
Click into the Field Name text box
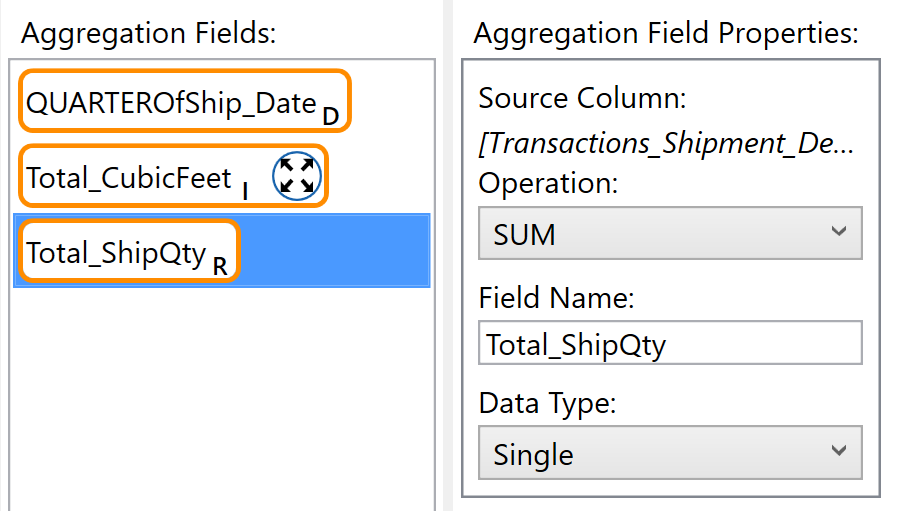pyautogui.click(x=670, y=343)
